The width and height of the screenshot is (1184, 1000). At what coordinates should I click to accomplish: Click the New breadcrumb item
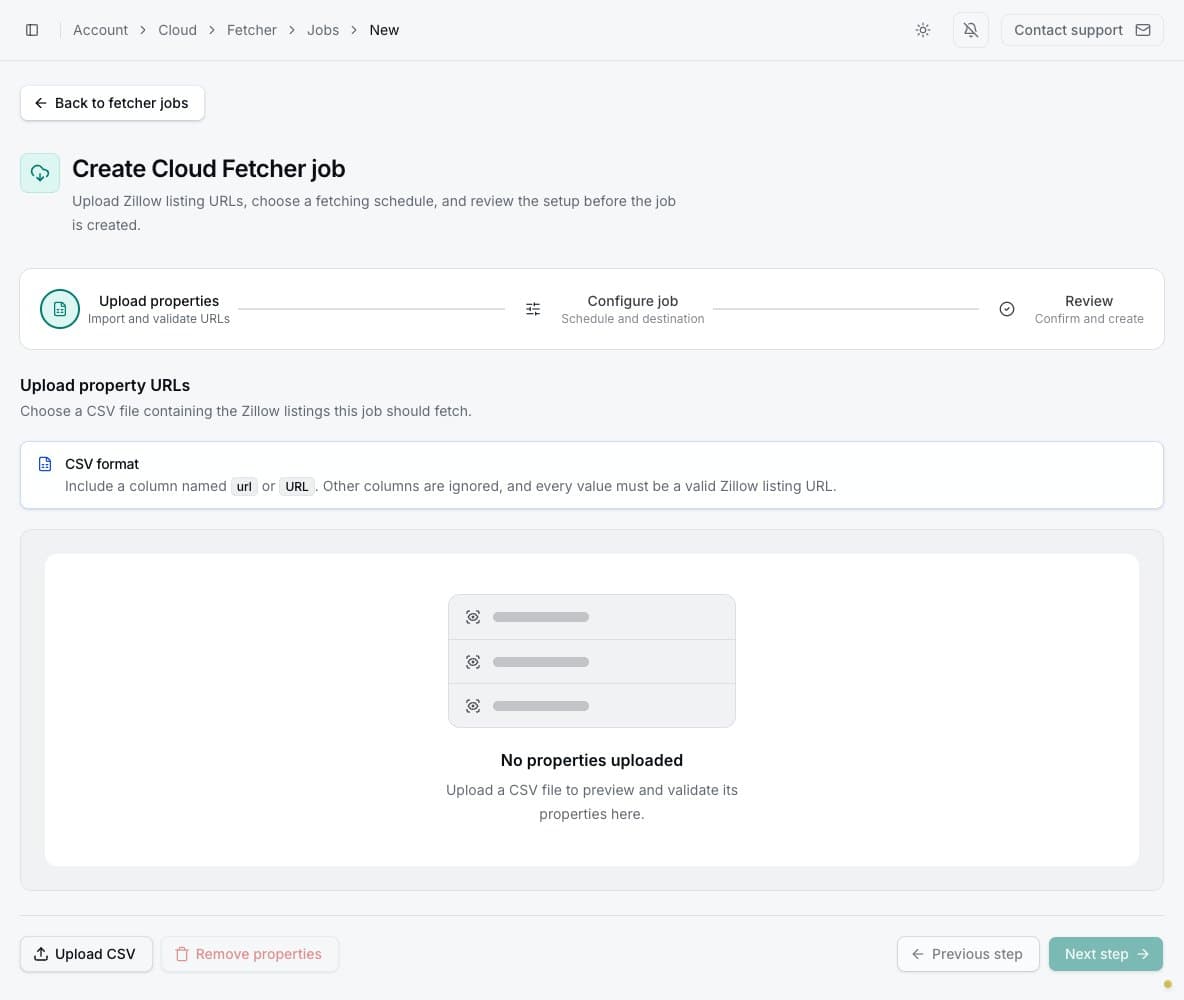point(384,30)
